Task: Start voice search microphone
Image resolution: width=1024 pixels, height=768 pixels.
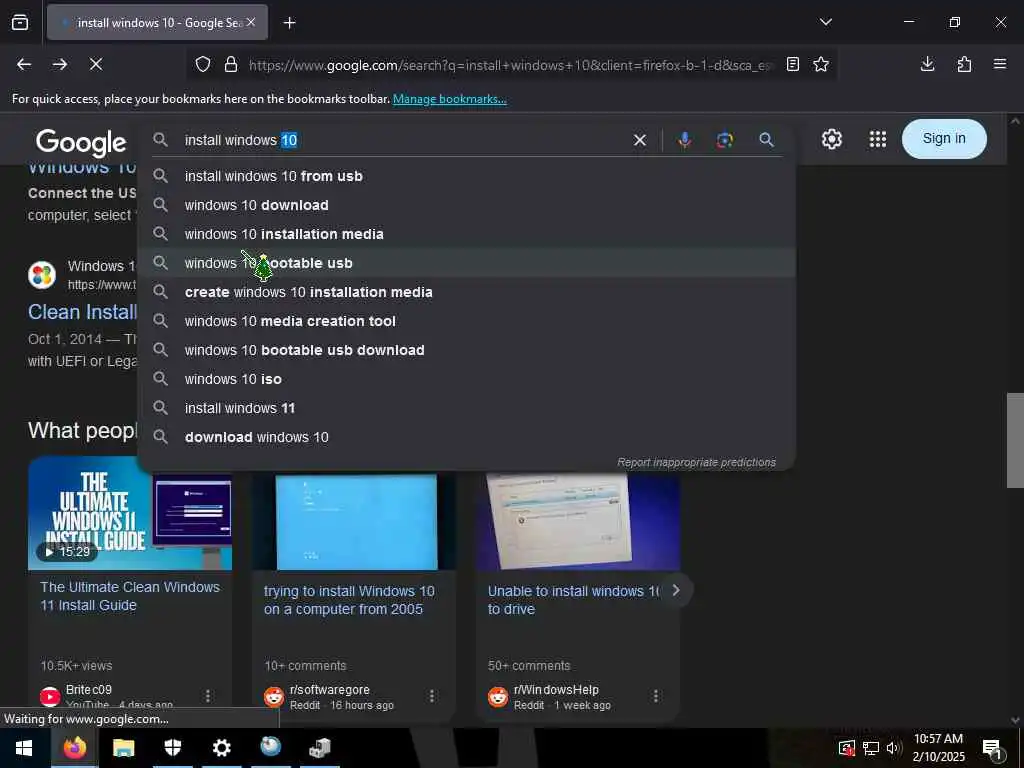Action: tap(684, 140)
